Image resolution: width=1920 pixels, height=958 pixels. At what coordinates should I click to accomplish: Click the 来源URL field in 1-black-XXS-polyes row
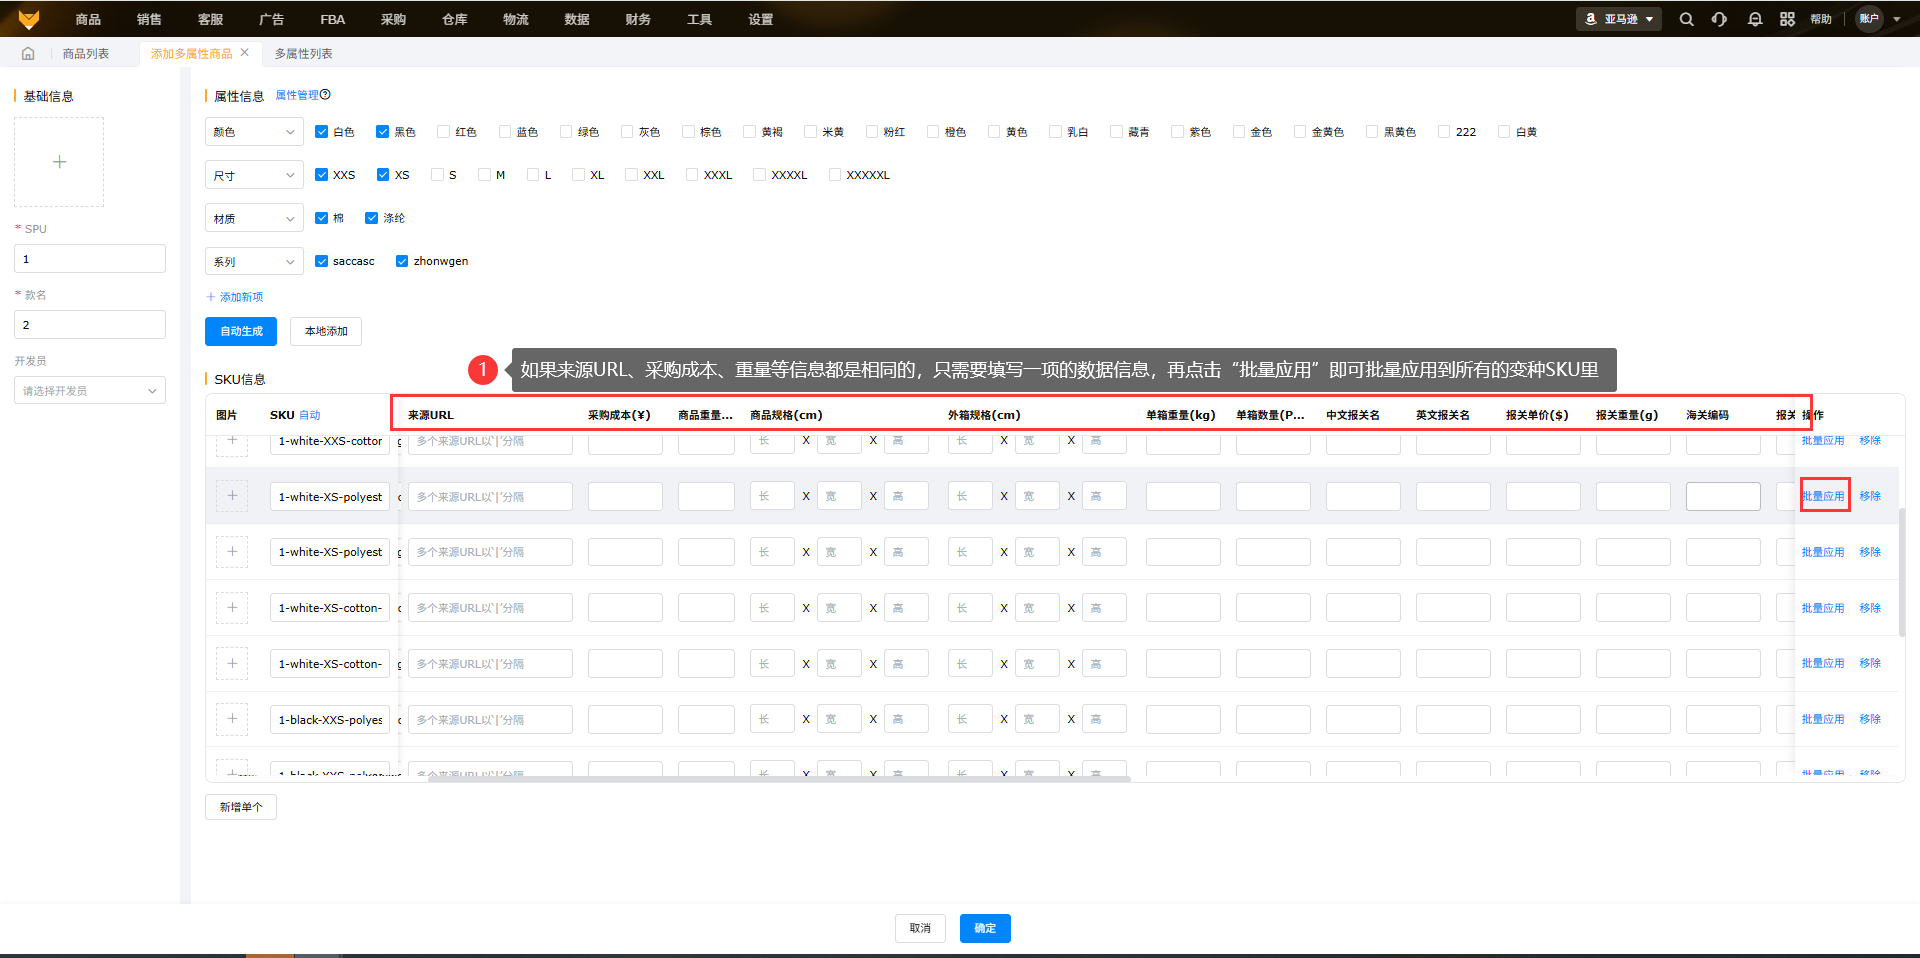click(x=490, y=720)
